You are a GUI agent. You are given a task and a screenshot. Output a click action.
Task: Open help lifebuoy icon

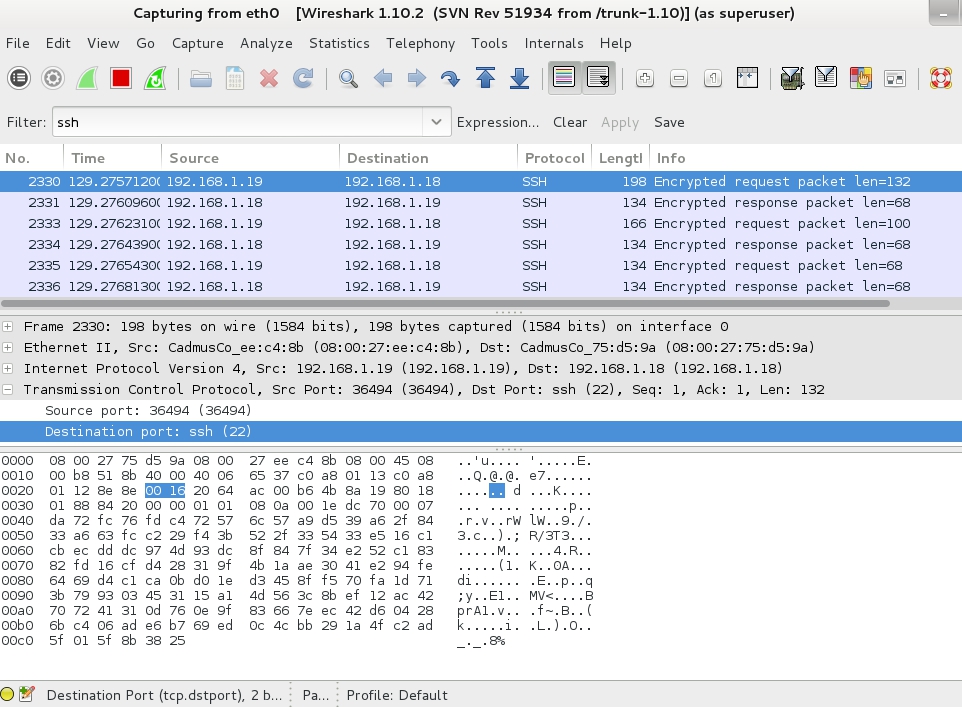tap(941, 78)
